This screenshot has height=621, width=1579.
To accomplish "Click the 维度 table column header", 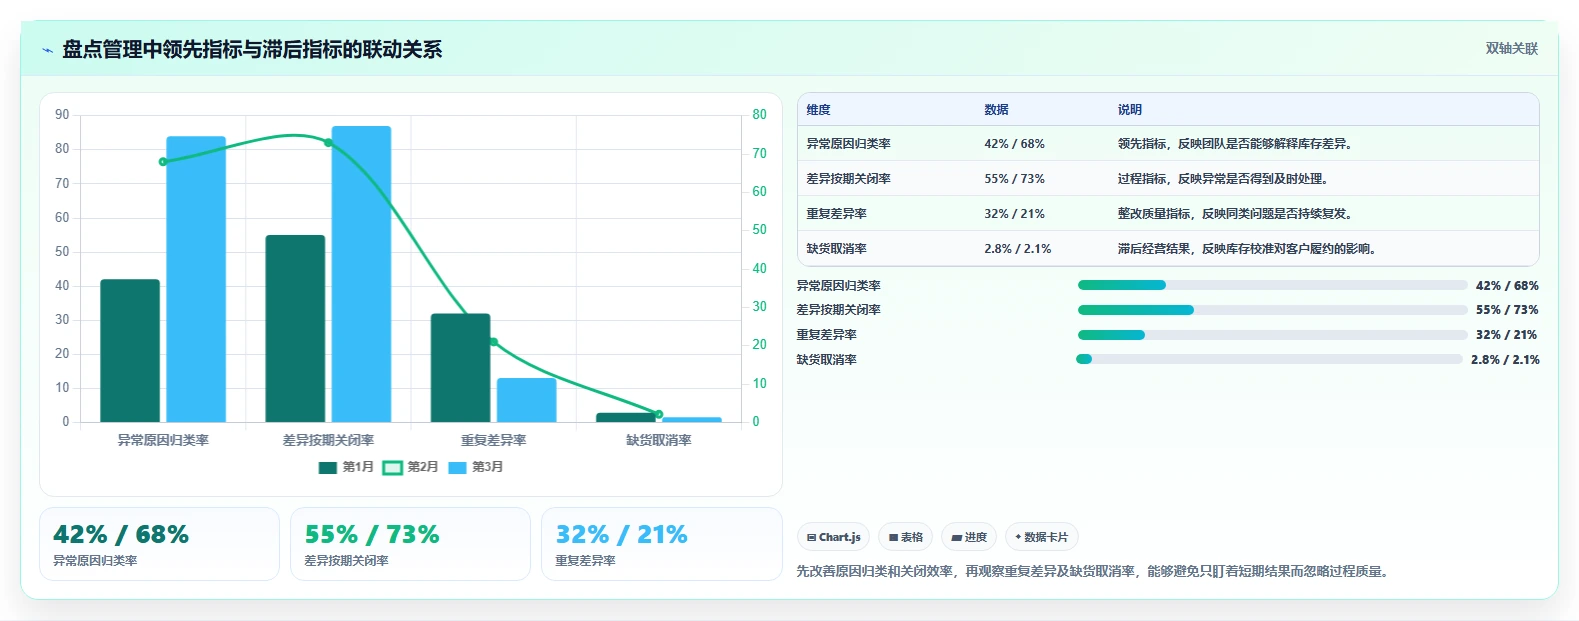I will click(818, 110).
